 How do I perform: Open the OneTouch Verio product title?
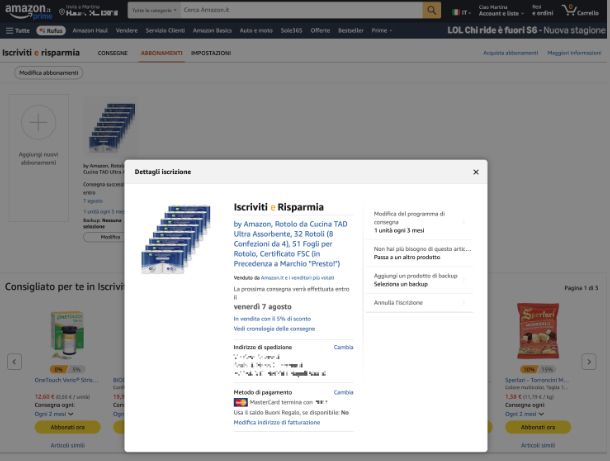coord(67,380)
